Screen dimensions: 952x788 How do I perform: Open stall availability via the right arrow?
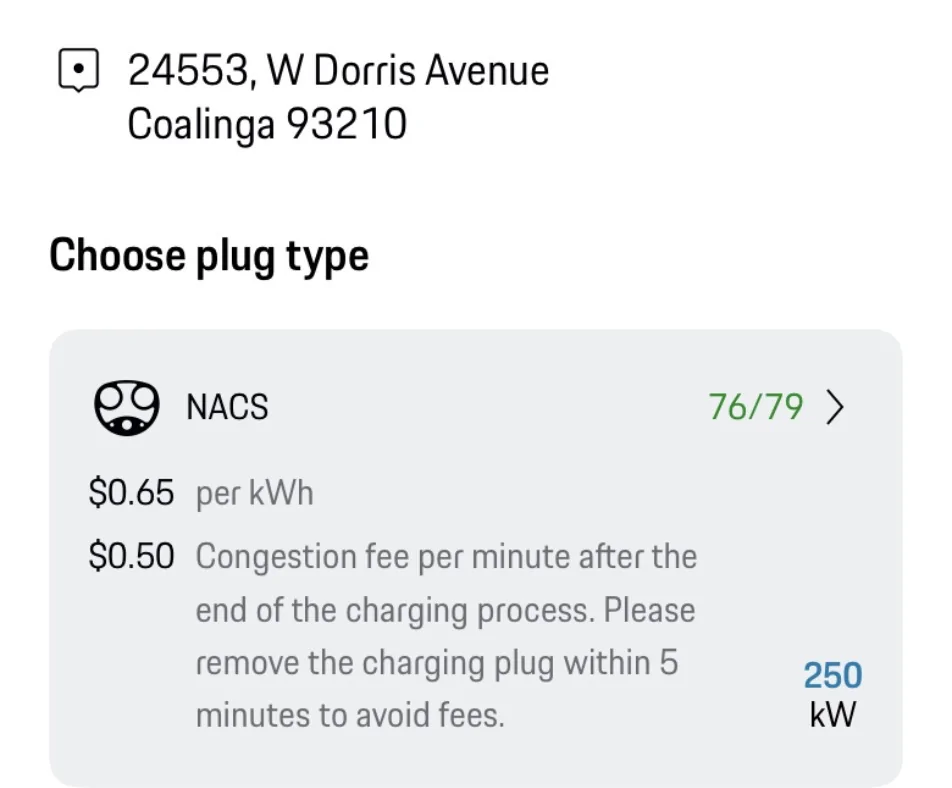pos(836,407)
